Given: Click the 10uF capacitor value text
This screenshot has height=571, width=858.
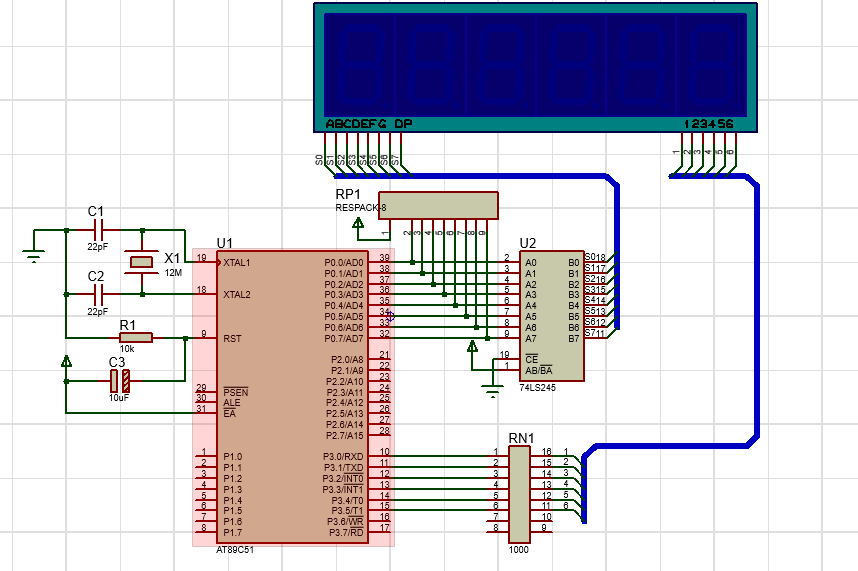Looking at the screenshot, I should (x=119, y=398).
